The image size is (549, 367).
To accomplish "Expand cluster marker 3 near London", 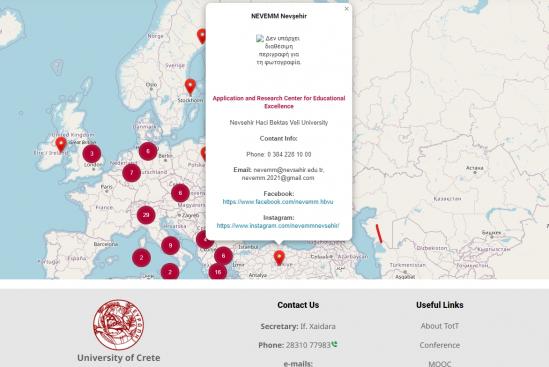I will [92, 154].
